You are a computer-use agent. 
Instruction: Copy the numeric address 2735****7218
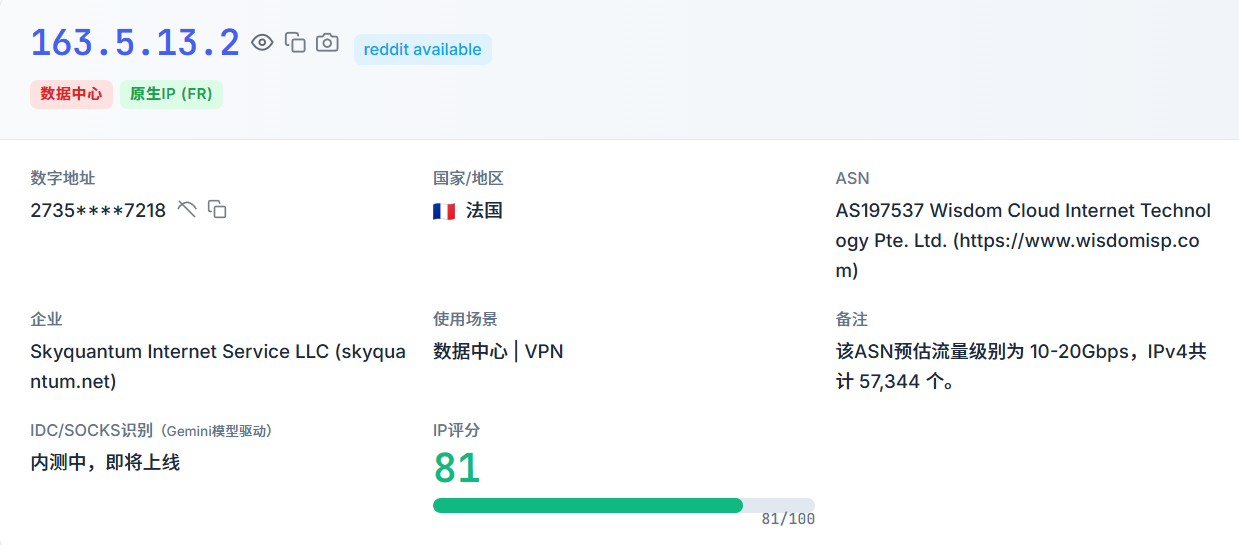coord(217,209)
